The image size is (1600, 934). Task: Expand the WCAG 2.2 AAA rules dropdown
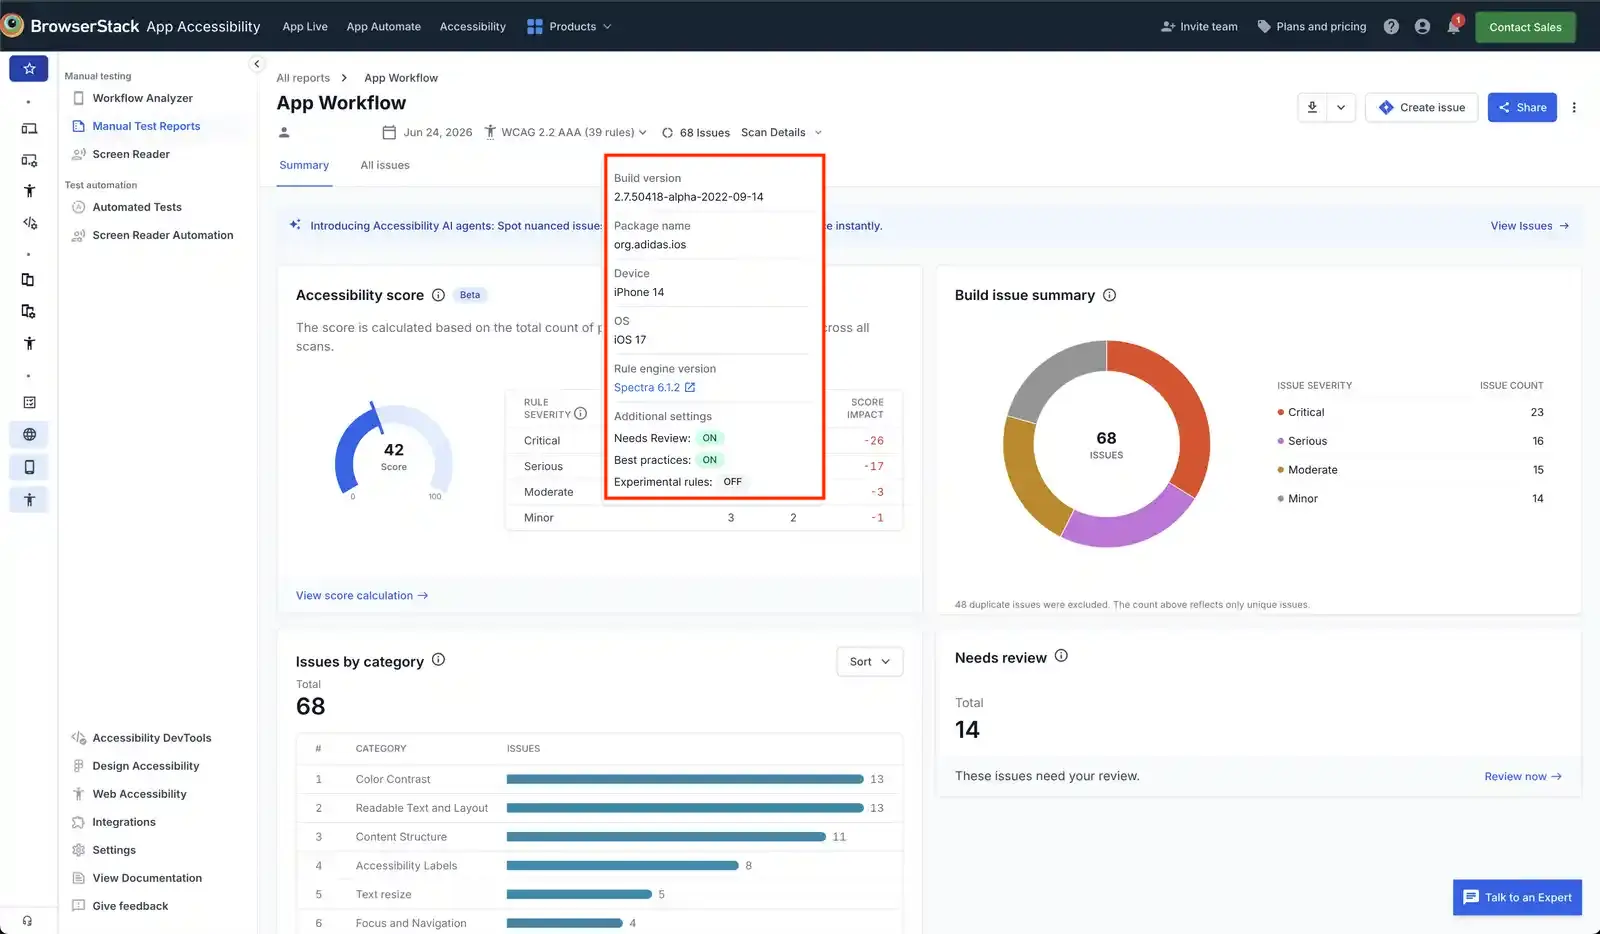pos(566,132)
